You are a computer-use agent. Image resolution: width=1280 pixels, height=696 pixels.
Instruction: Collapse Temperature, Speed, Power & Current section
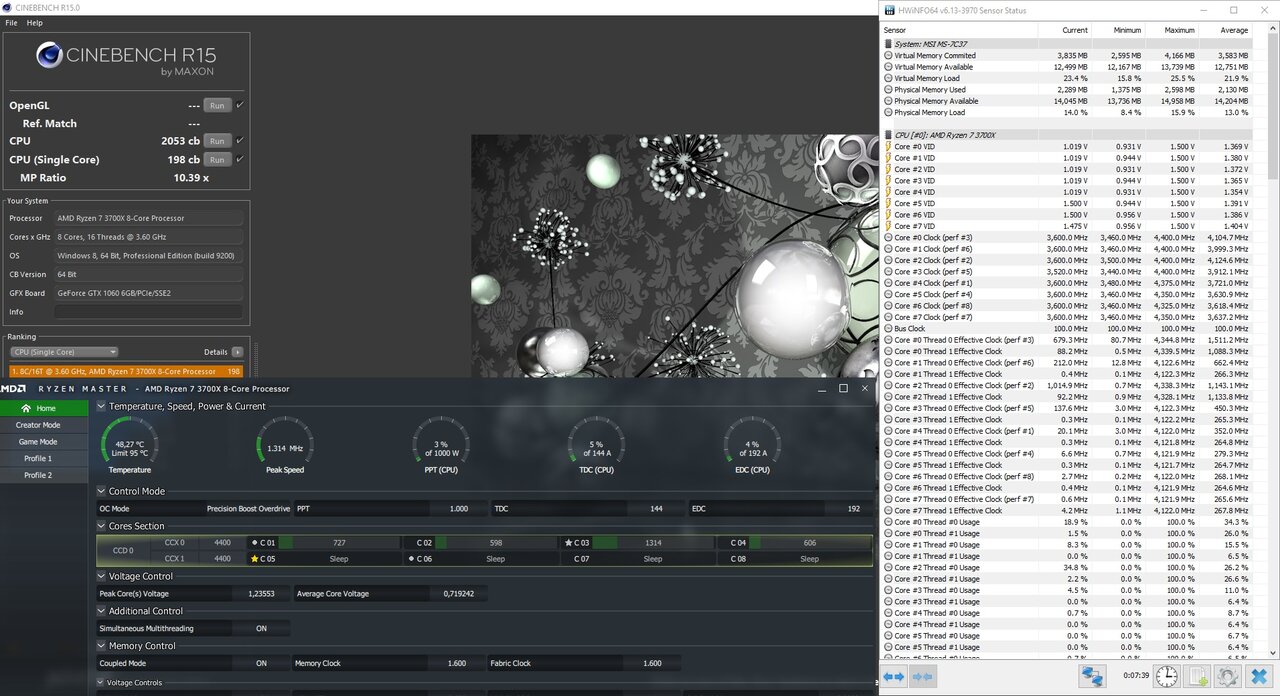click(x=101, y=407)
